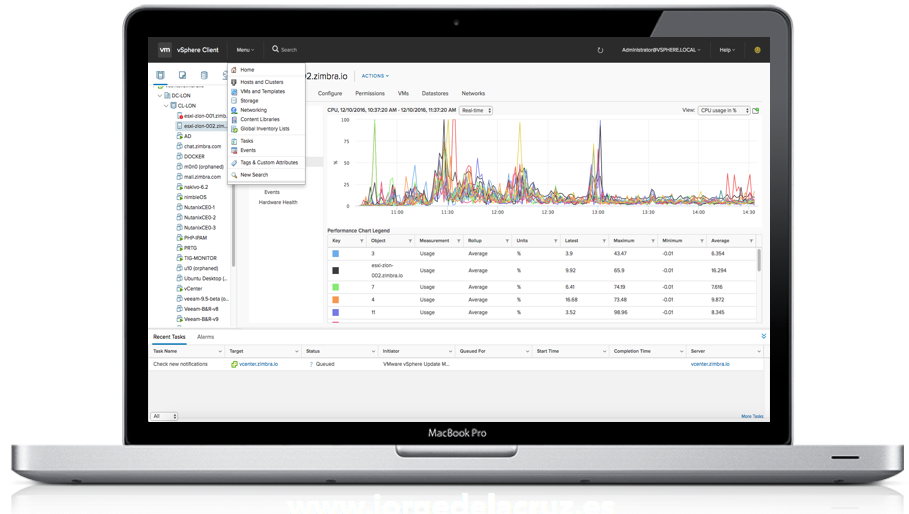
Task: Open the Storage inventory tab icon
Action: click(x=204, y=75)
